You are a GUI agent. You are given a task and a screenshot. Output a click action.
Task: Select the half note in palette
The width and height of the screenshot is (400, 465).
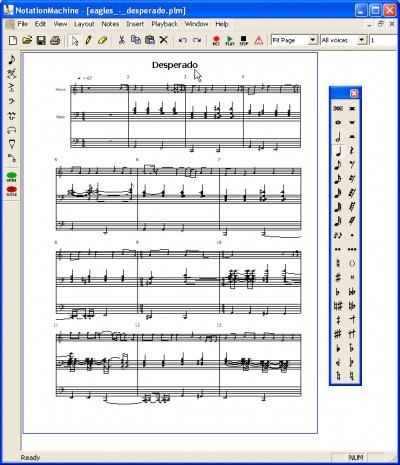coord(338,137)
